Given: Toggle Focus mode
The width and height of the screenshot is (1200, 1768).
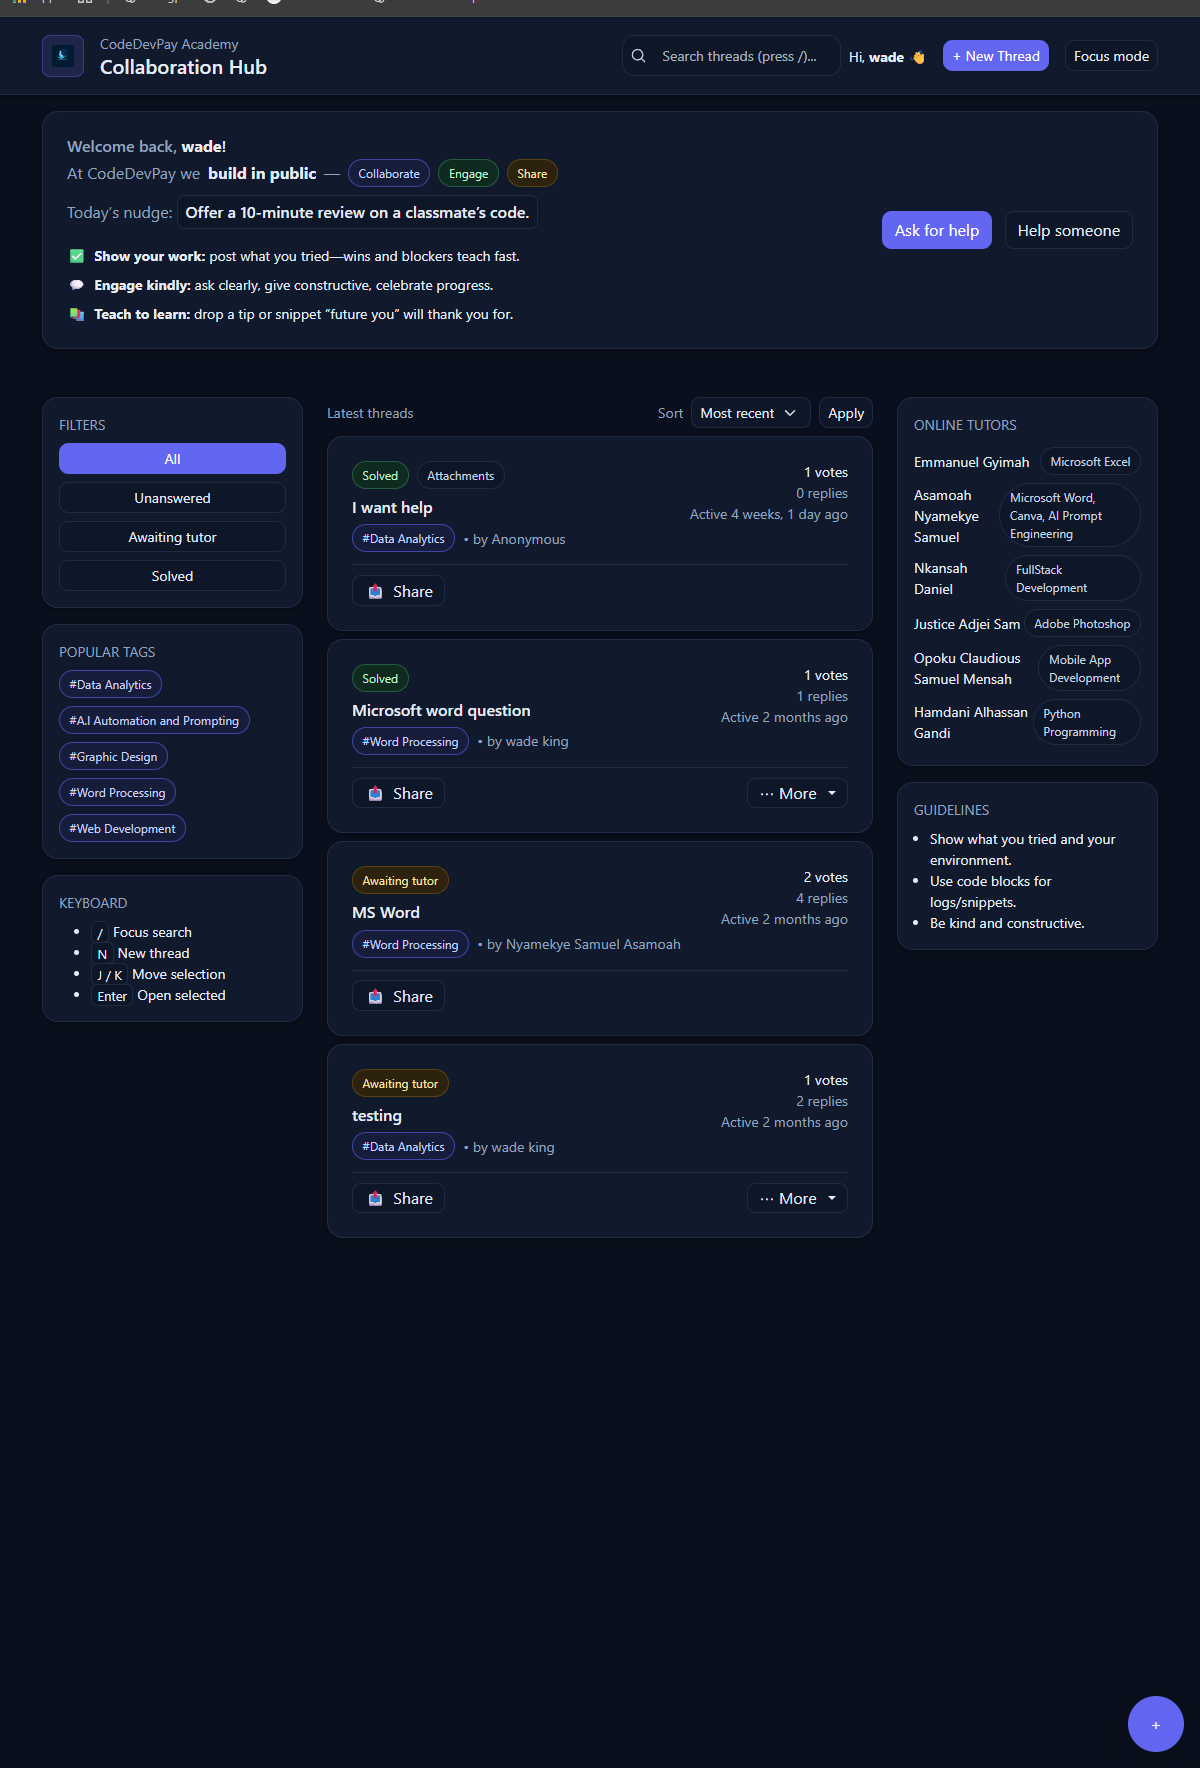Looking at the screenshot, I should (1111, 56).
